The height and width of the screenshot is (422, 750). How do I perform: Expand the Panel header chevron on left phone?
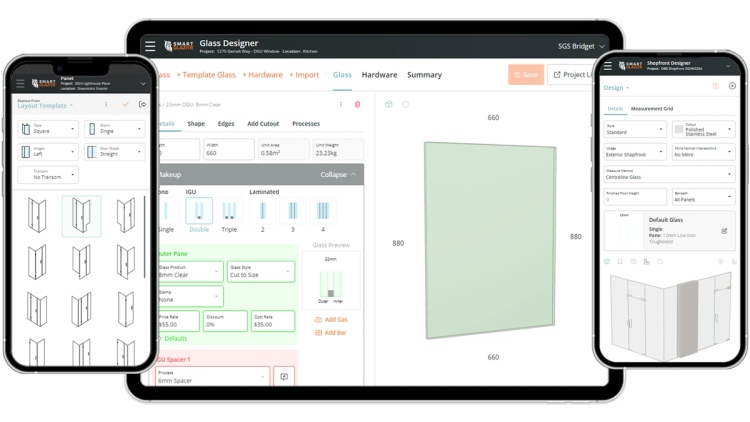click(143, 84)
